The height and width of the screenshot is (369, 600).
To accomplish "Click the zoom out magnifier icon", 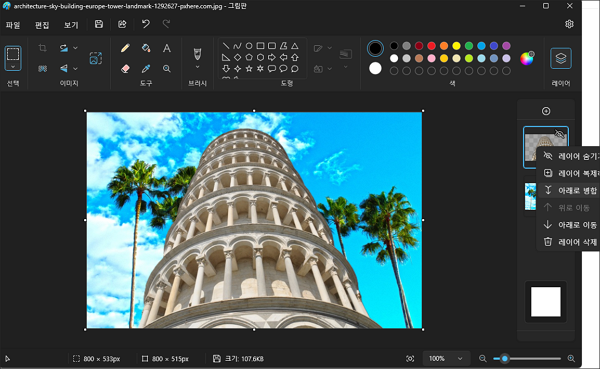I will point(483,359).
